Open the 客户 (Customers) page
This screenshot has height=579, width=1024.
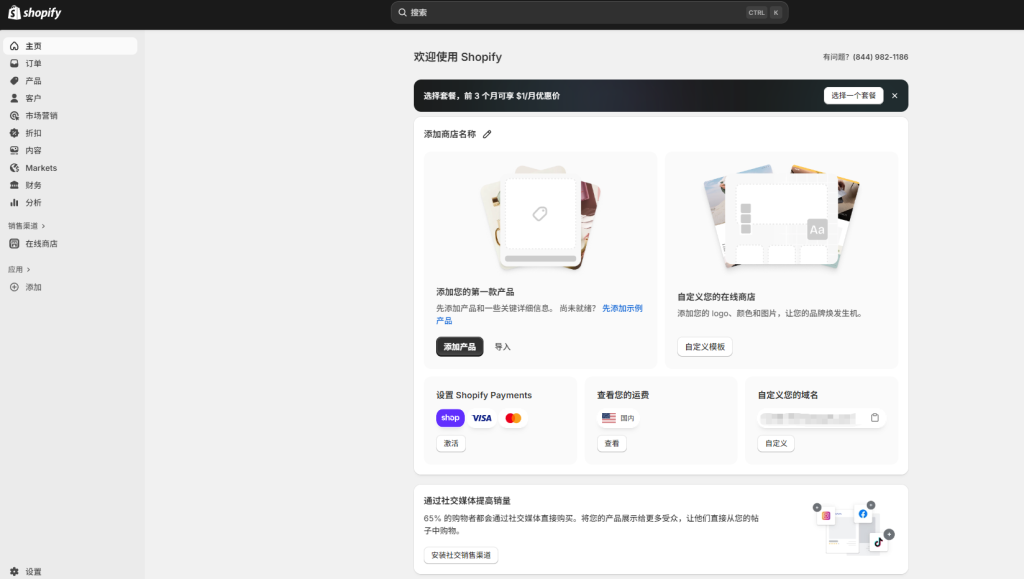click(33, 98)
